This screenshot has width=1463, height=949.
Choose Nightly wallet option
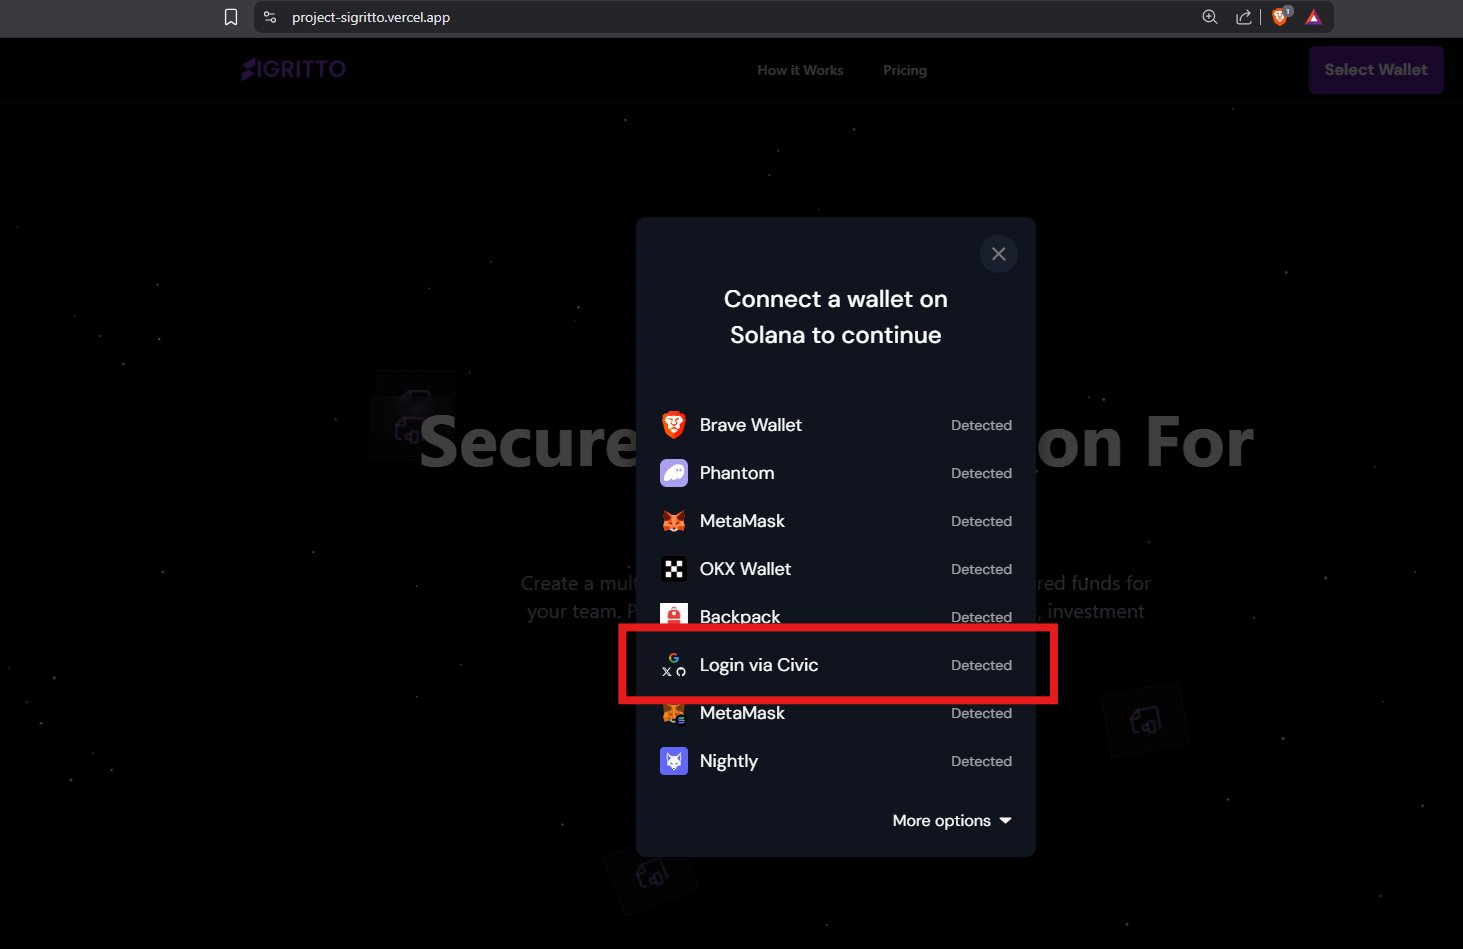(836, 761)
